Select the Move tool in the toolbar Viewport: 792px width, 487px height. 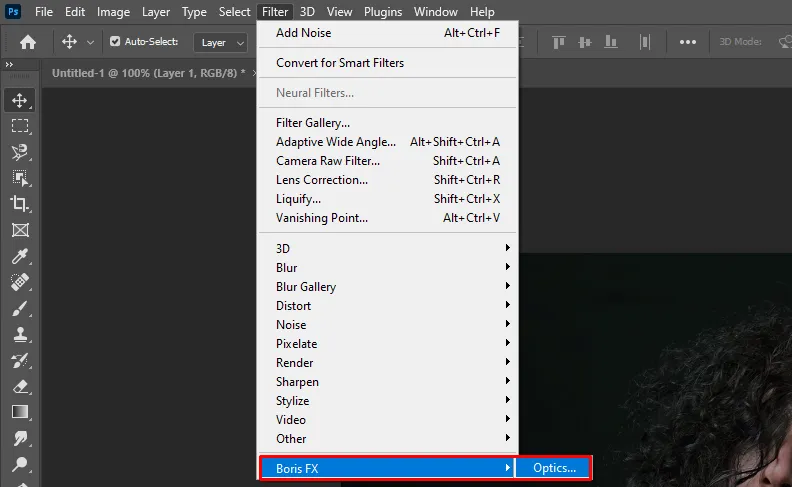[19, 100]
